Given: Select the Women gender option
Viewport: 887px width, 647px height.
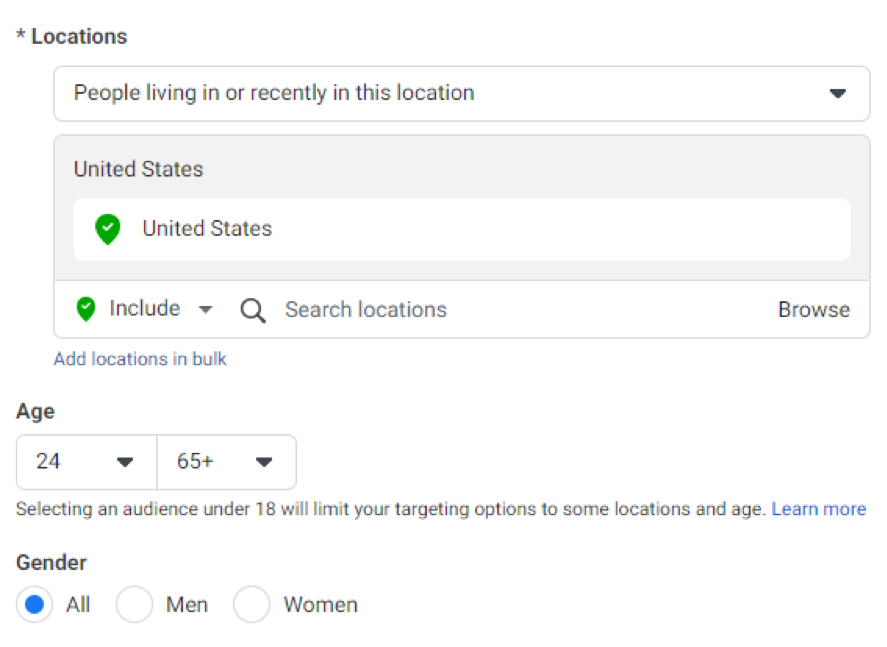Looking at the screenshot, I should (252, 604).
